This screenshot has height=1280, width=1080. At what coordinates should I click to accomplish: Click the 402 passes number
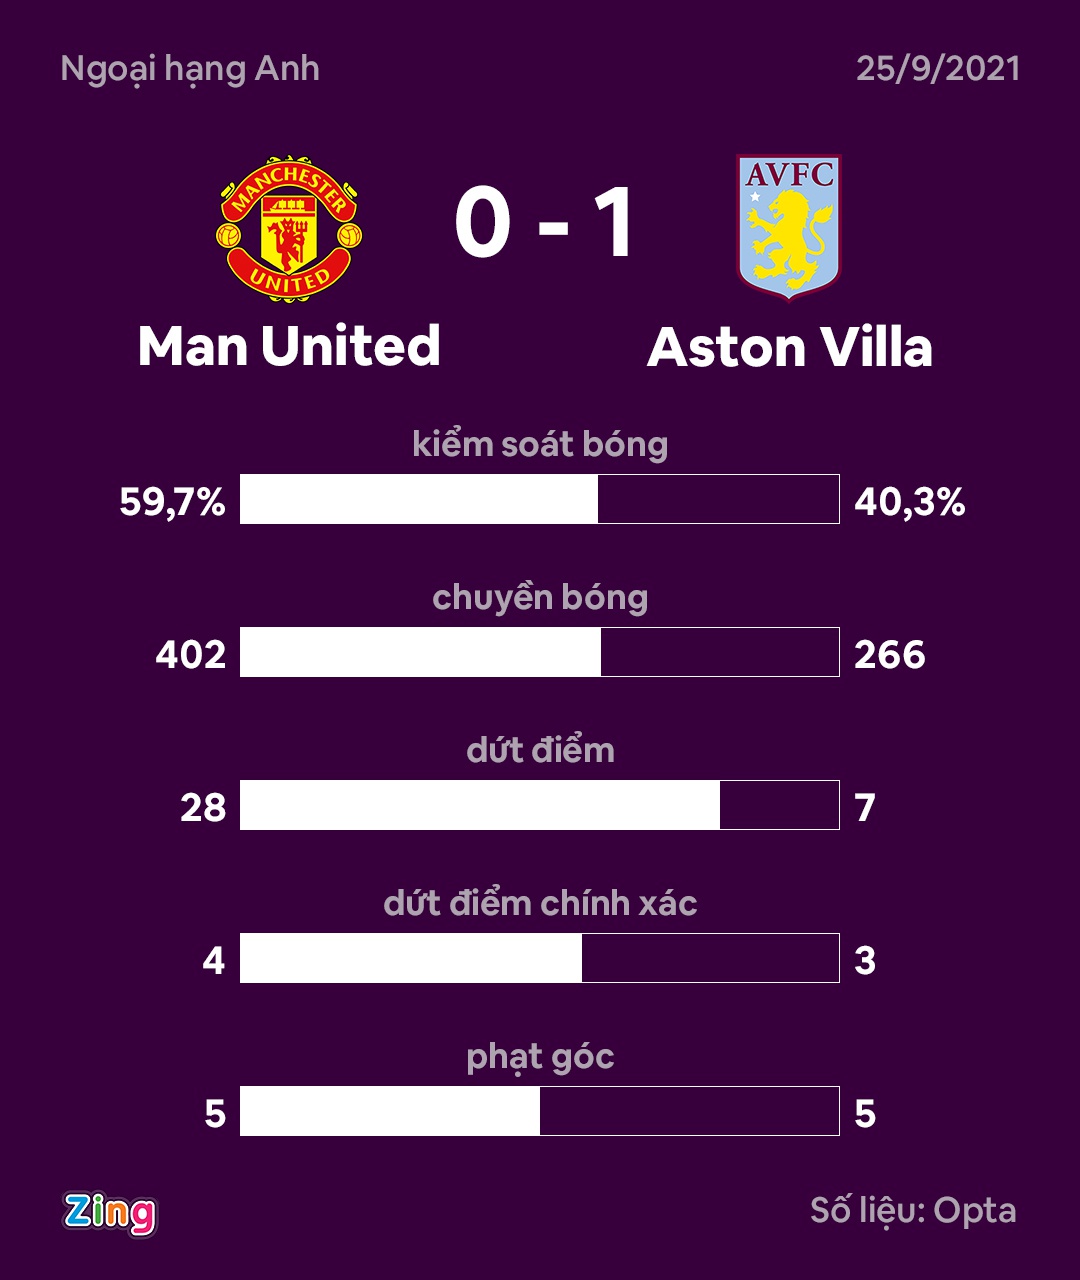(x=191, y=655)
